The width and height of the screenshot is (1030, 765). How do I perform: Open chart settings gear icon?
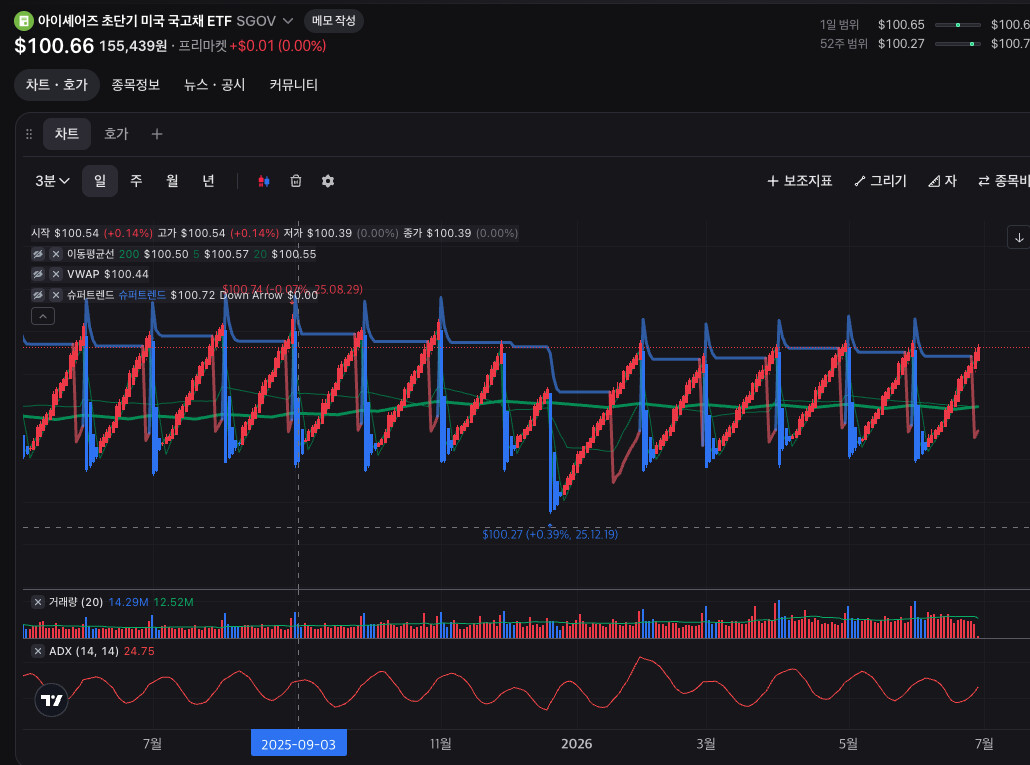328,181
